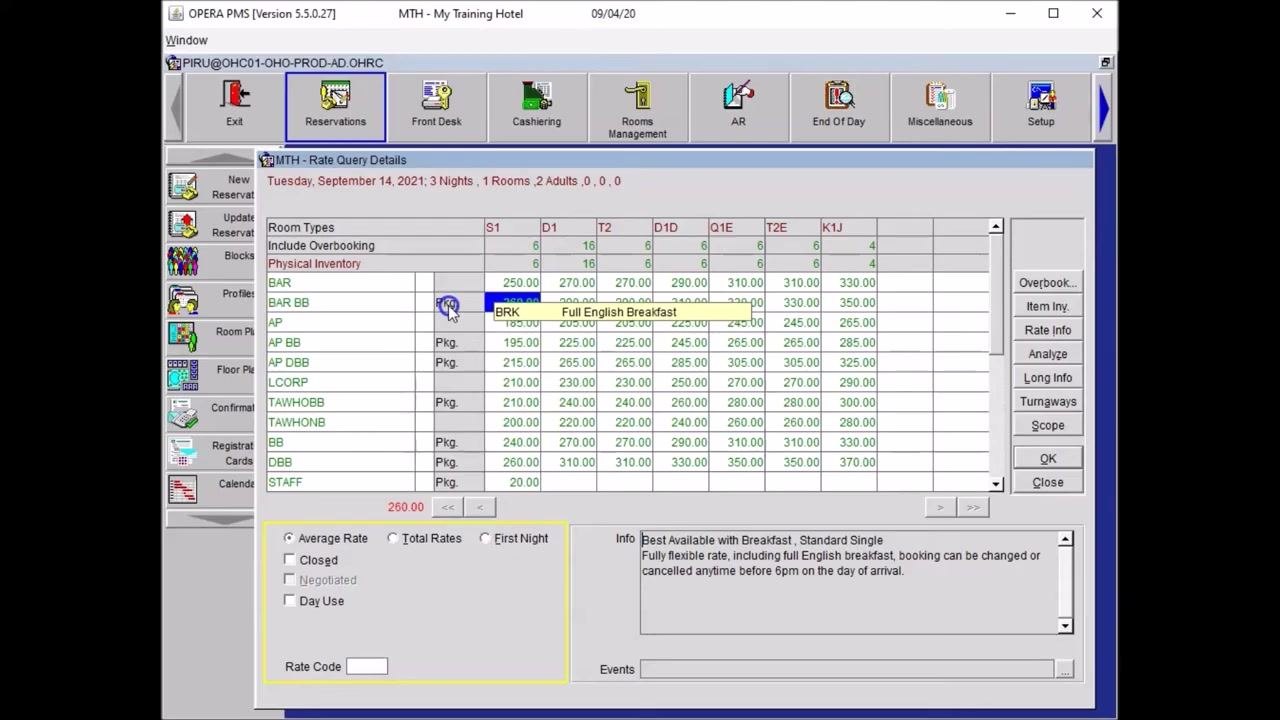Click the Events ellipsis button
This screenshot has height=720, width=1280.
(x=1064, y=669)
